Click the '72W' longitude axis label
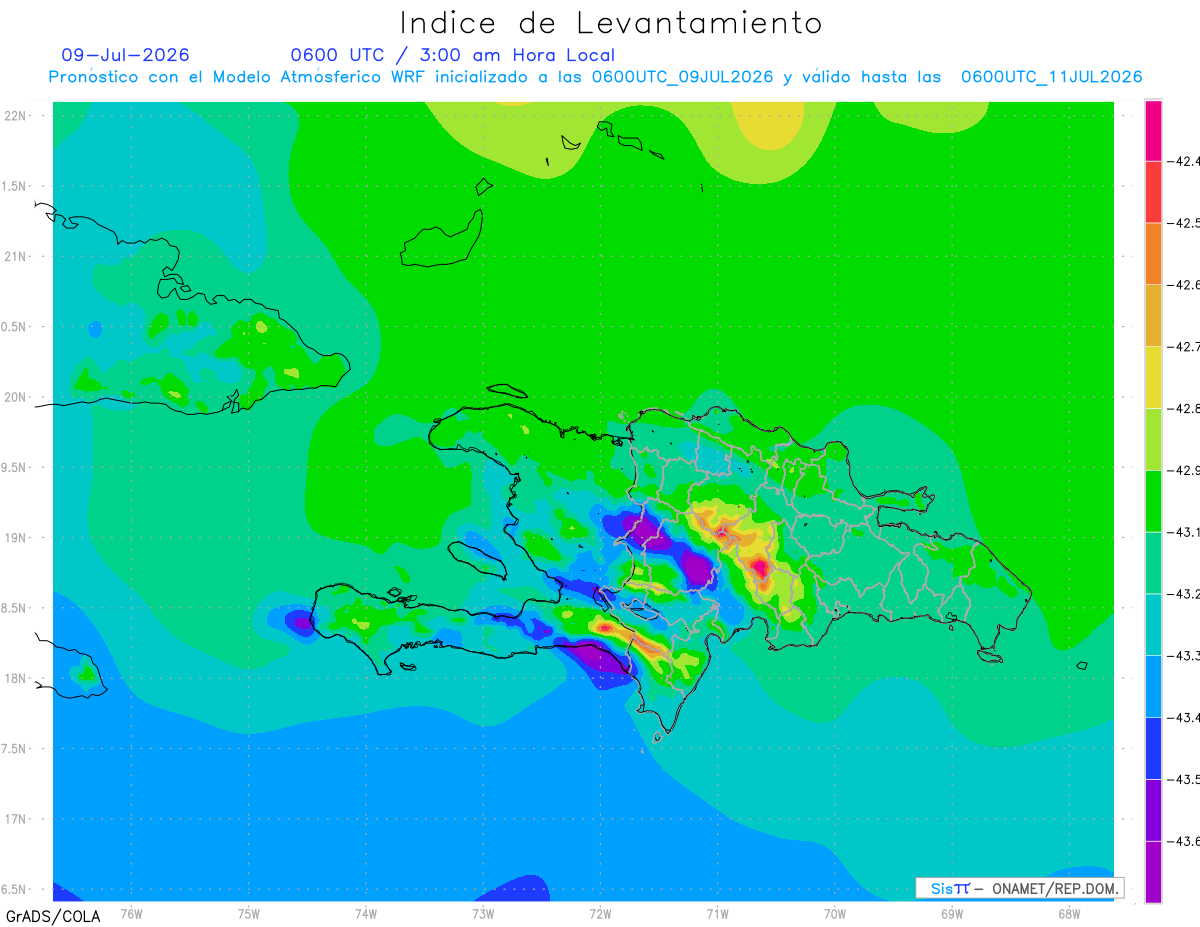This screenshot has width=1200, height=927. [600, 914]
